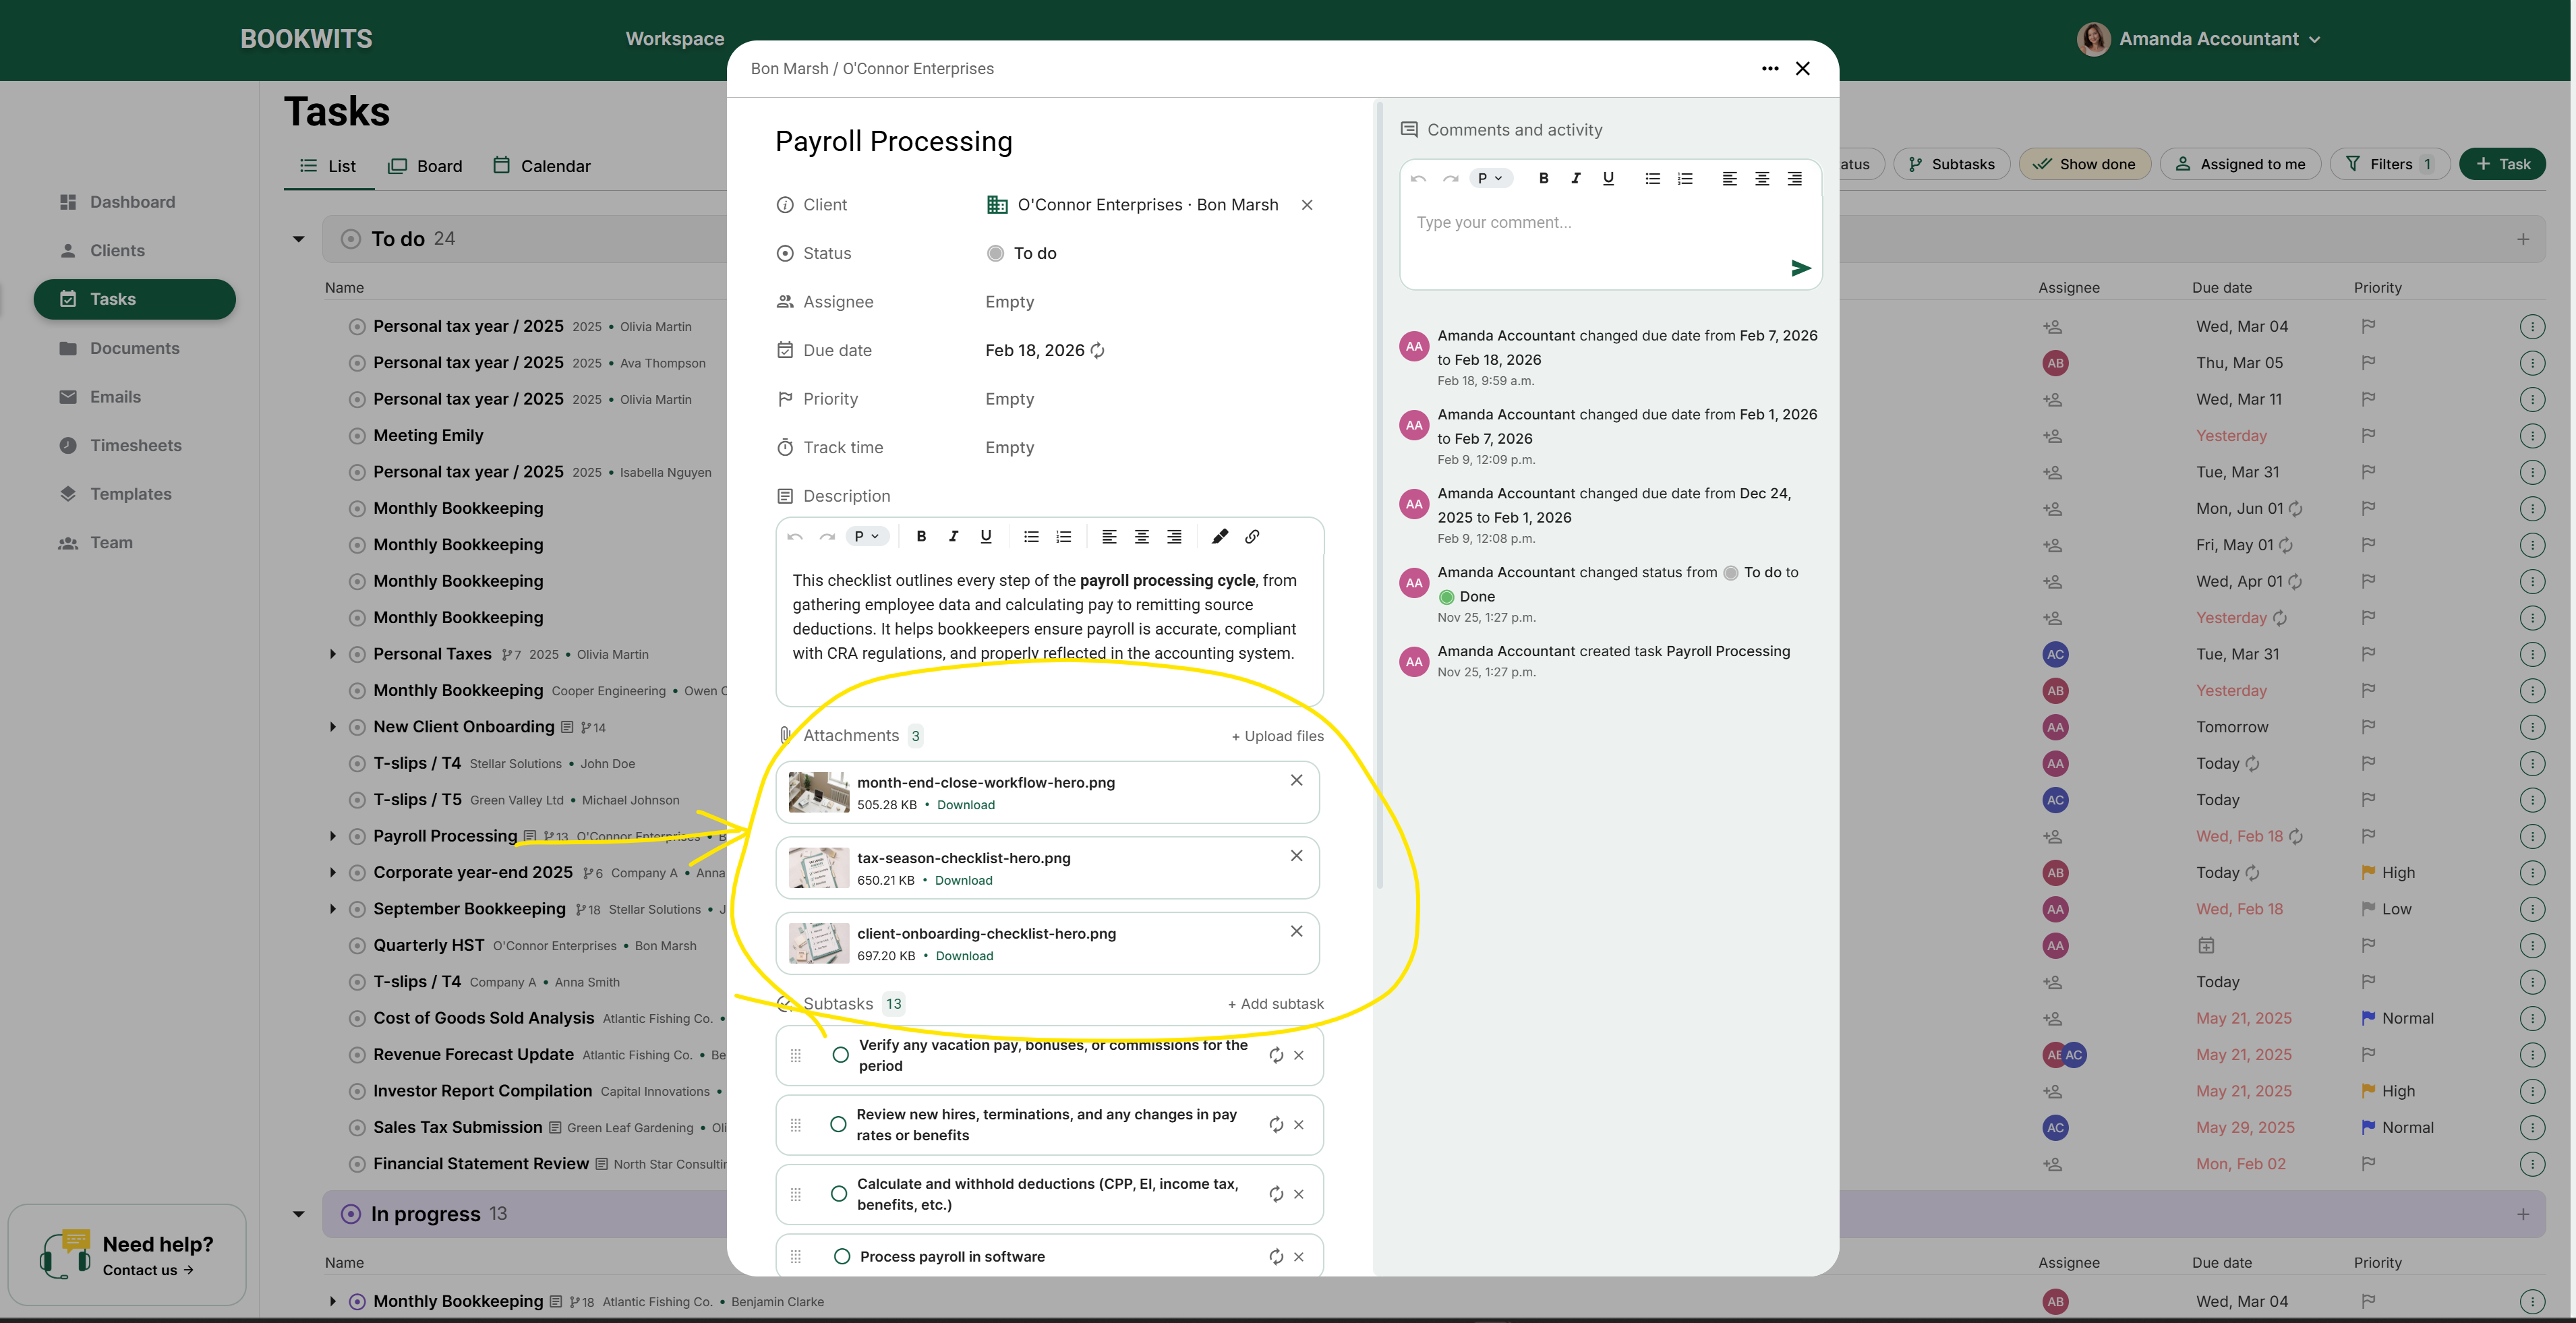Viewport: 2576px width, 1323px height.
Task: Open the Dashboard from the sidebar
Action: tap(133, 201)
